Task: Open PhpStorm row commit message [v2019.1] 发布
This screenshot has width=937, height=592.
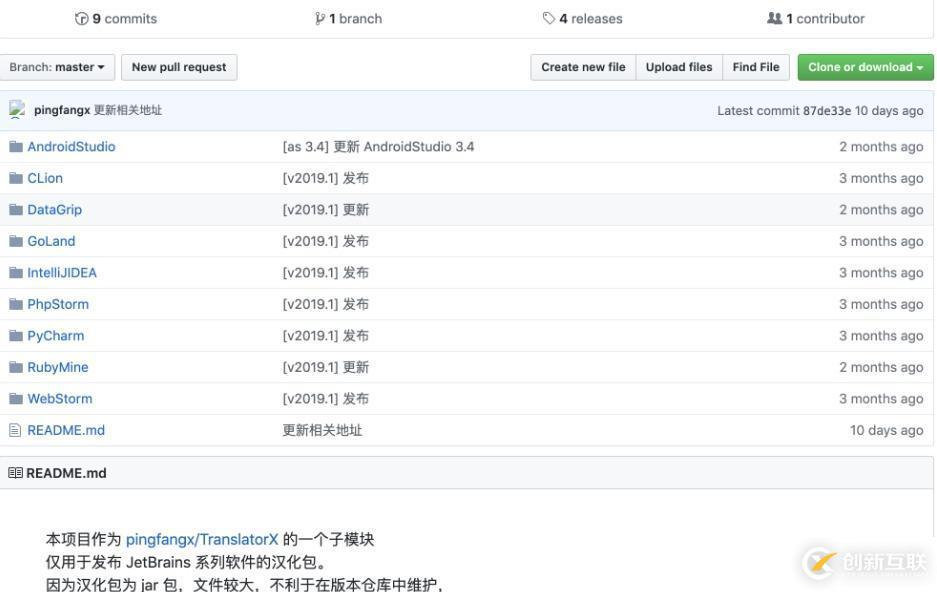Action: pos(326,304)
